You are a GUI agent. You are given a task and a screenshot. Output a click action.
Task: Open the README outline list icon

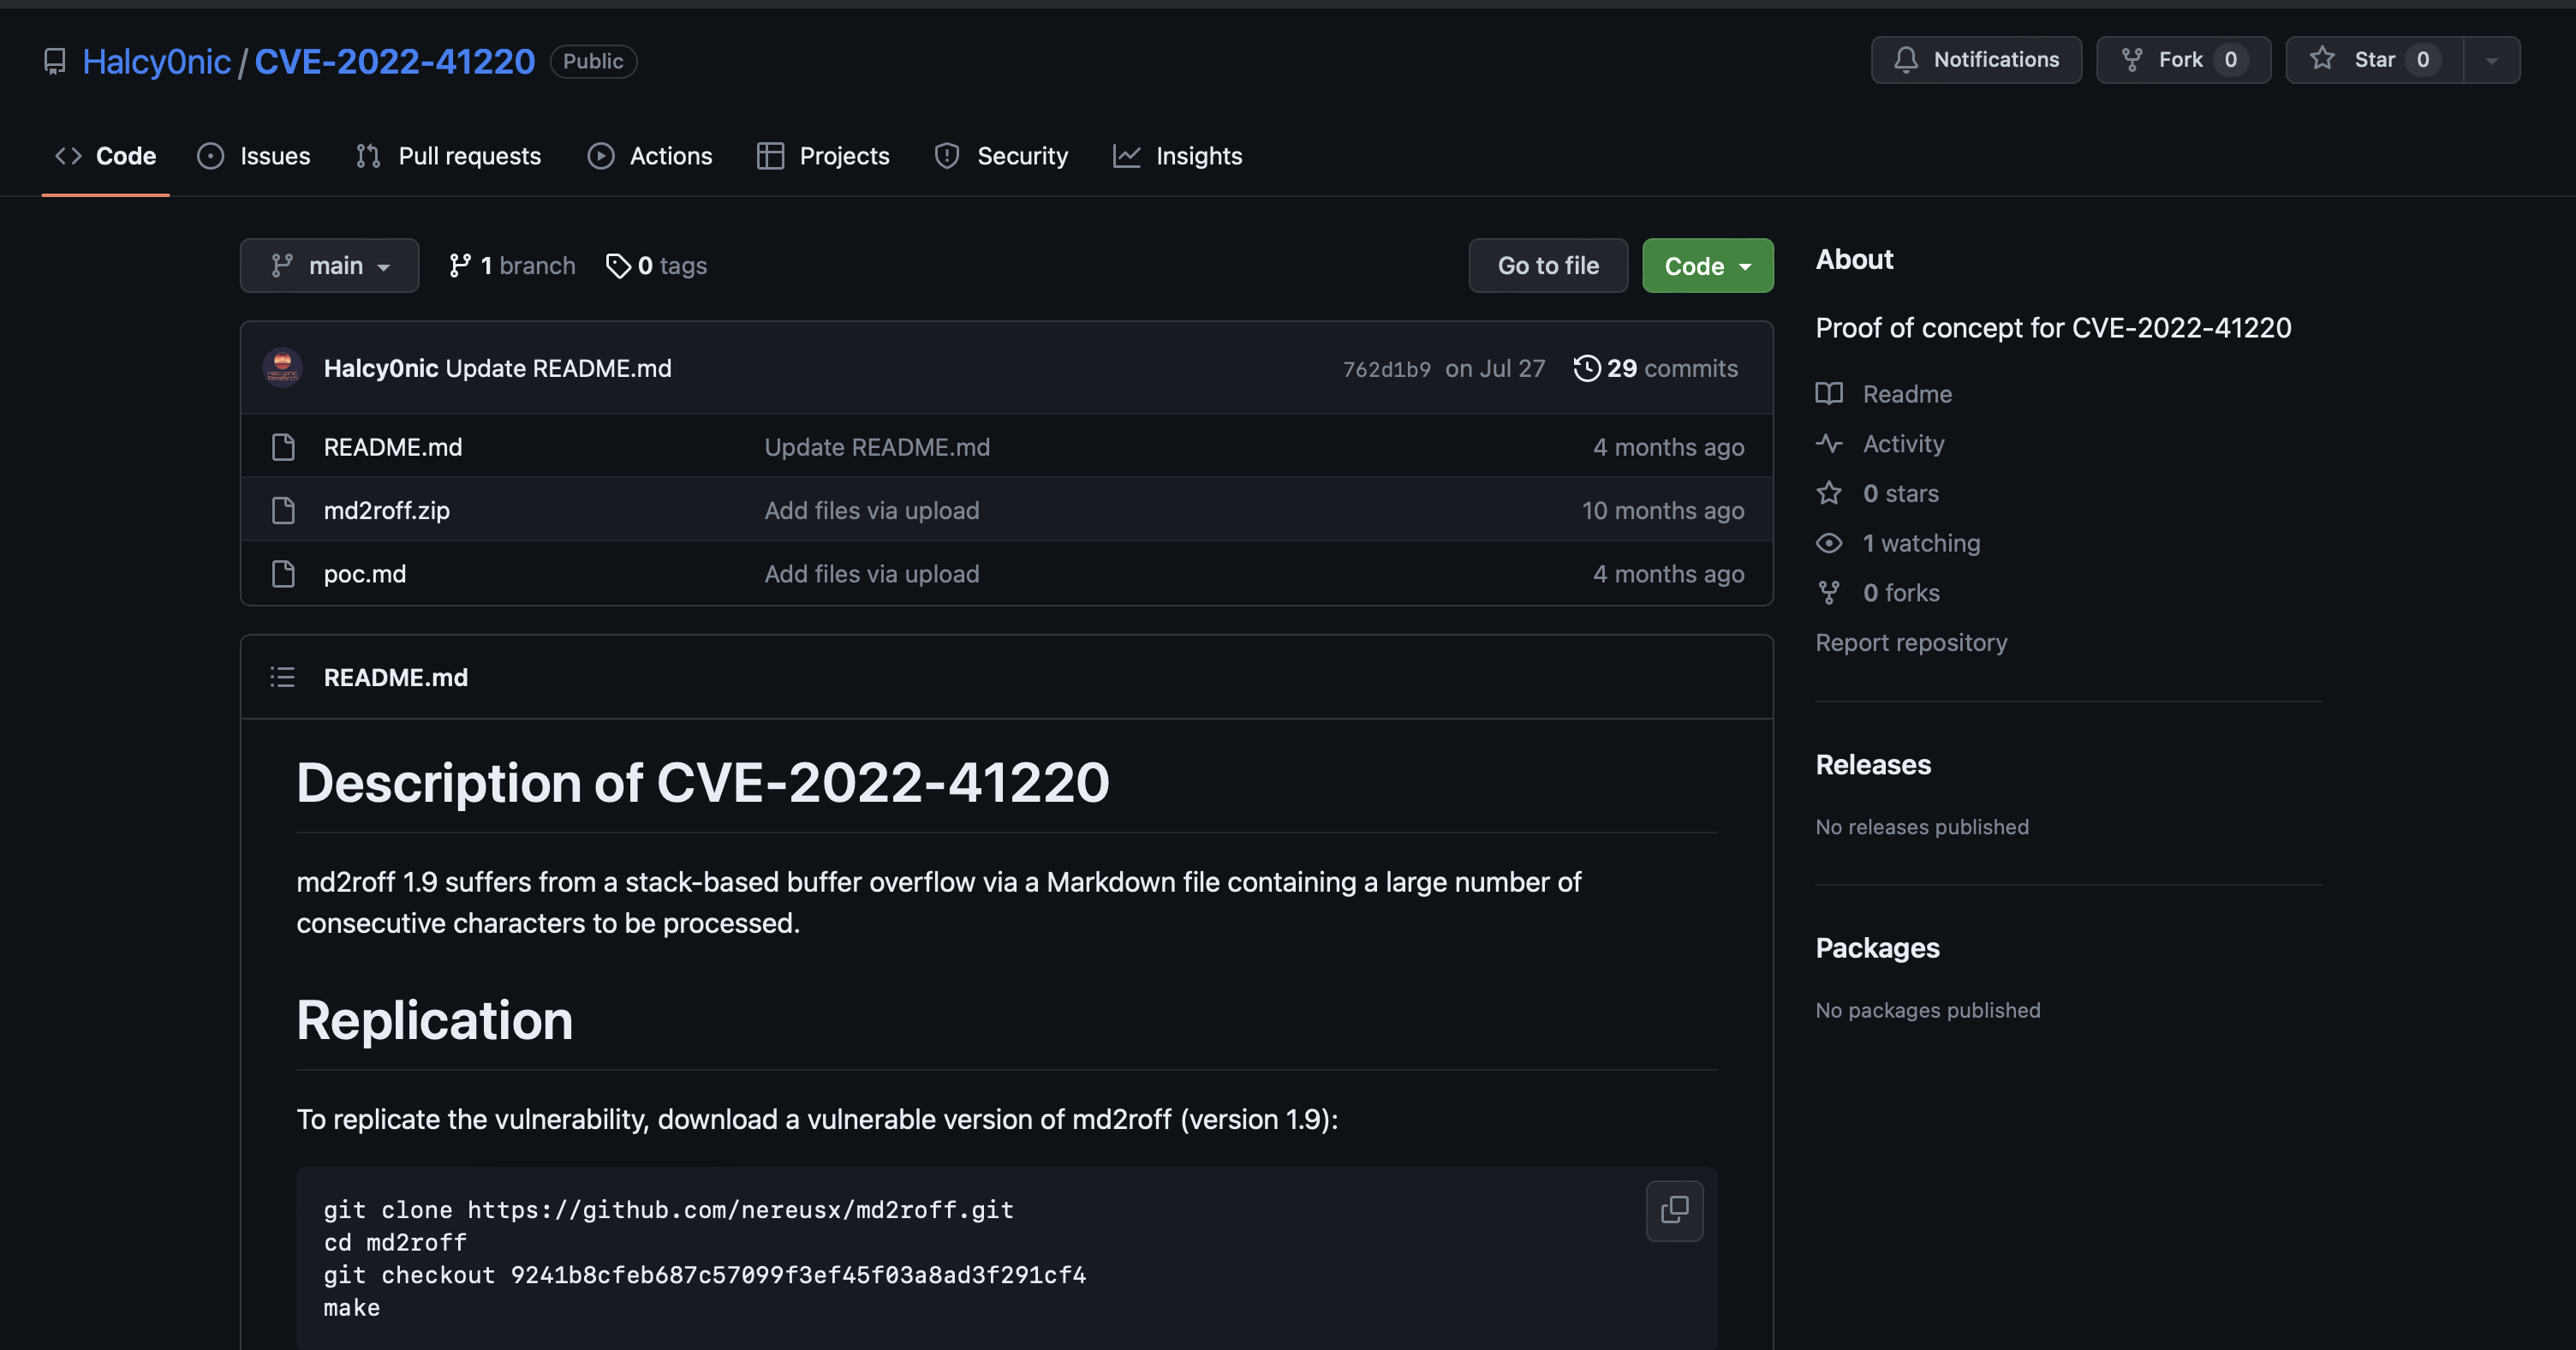coord(282,677)
